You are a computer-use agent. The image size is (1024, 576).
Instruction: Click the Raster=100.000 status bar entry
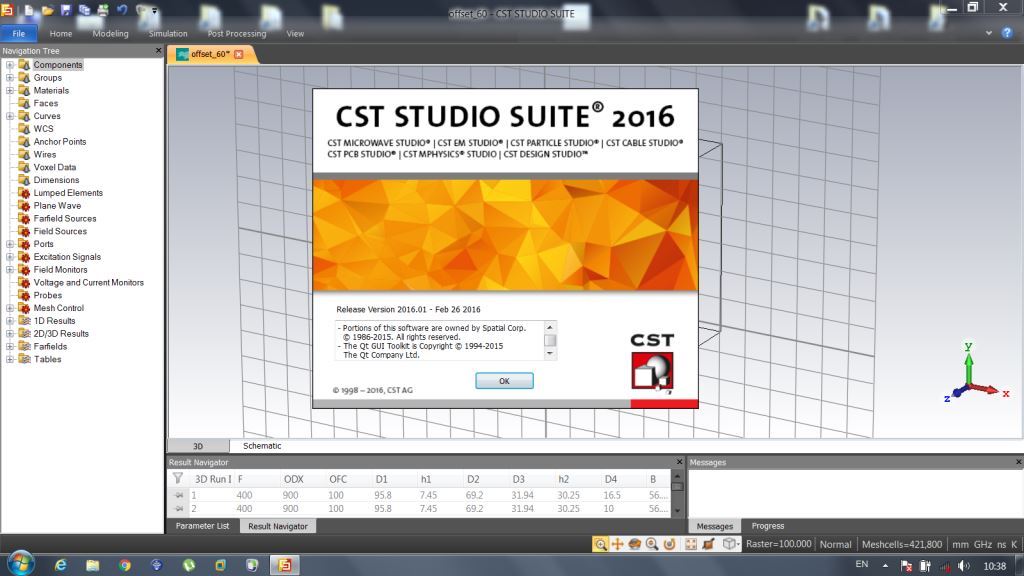(778, 544)
